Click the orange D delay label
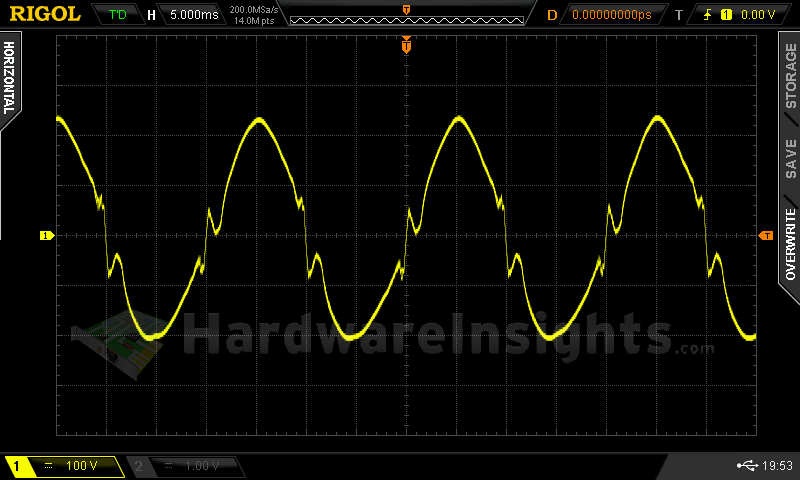 click(x=552, y=15)
